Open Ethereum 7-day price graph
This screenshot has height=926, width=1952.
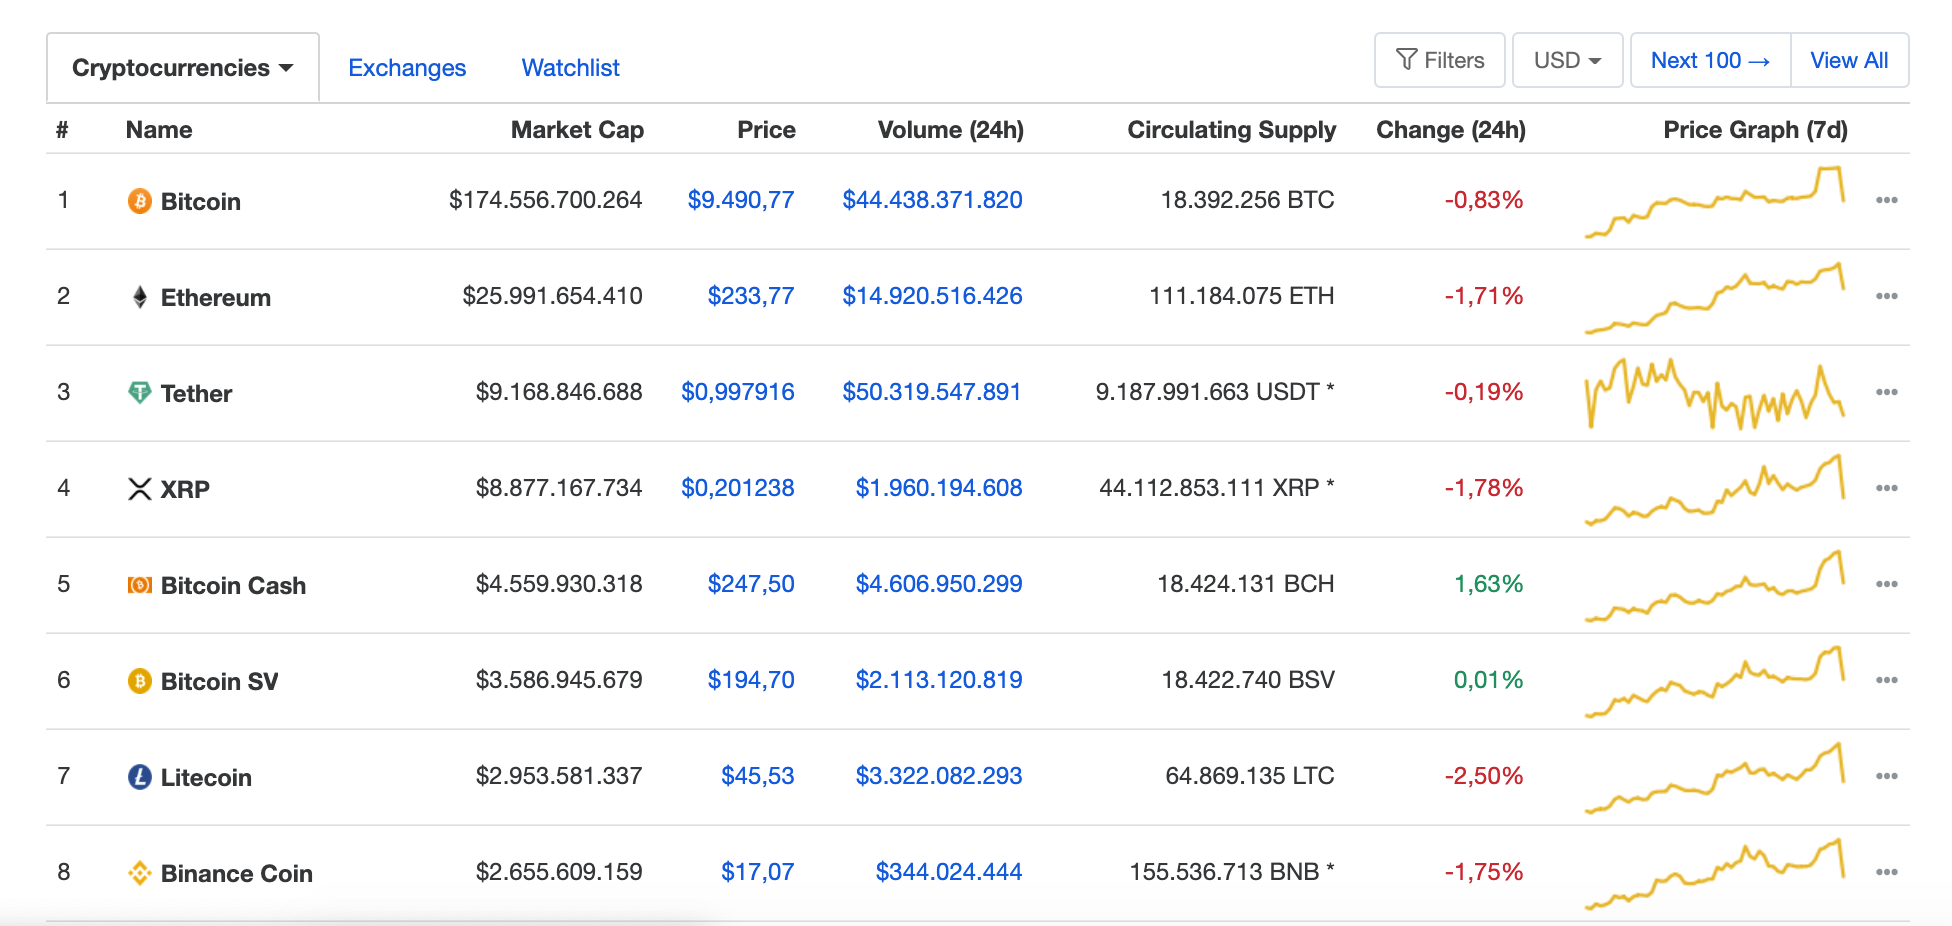pyautogui.click(x=1715, y=297)
